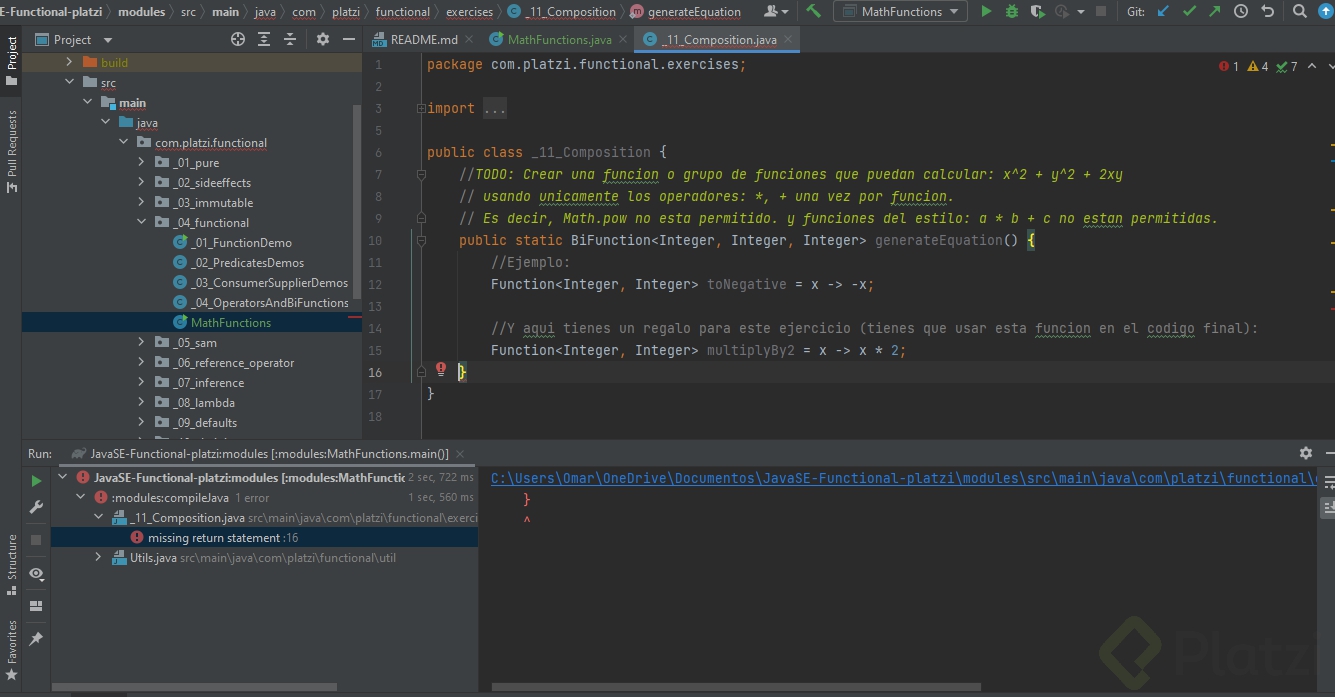Viewport: 1335px width, 697px height.
Task: Click the Git update project arrow
Action: coord(1163,12)
